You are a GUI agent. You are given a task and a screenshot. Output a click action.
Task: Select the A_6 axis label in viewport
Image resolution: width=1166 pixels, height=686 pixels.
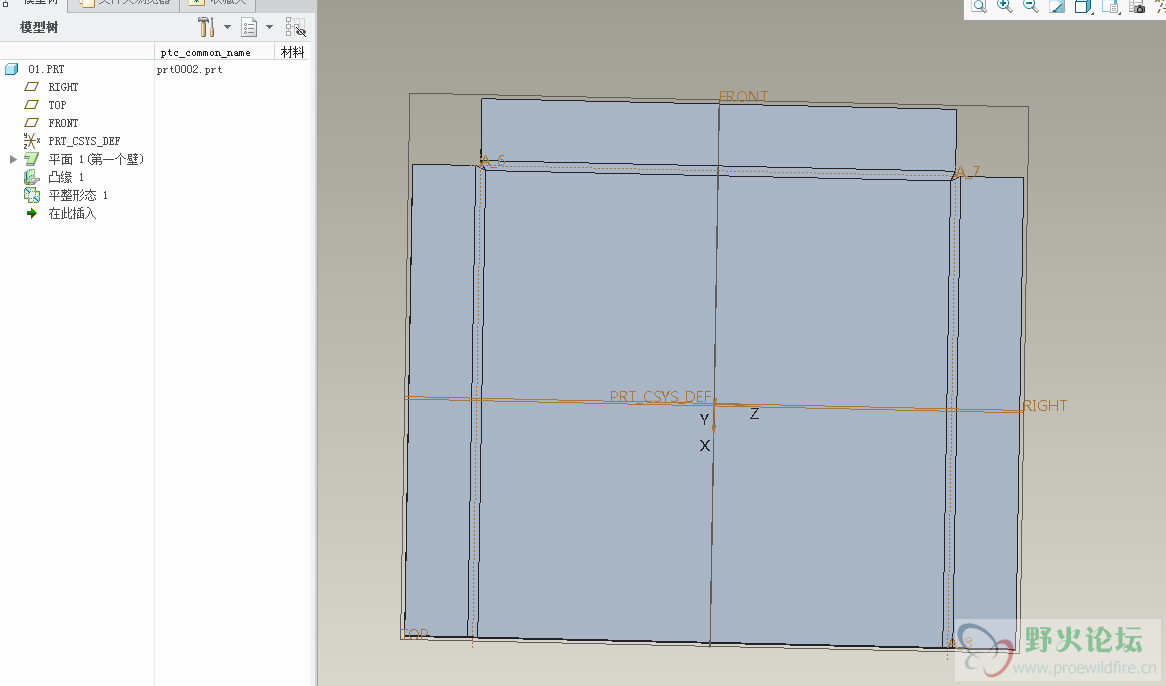[x=493, y=161]
